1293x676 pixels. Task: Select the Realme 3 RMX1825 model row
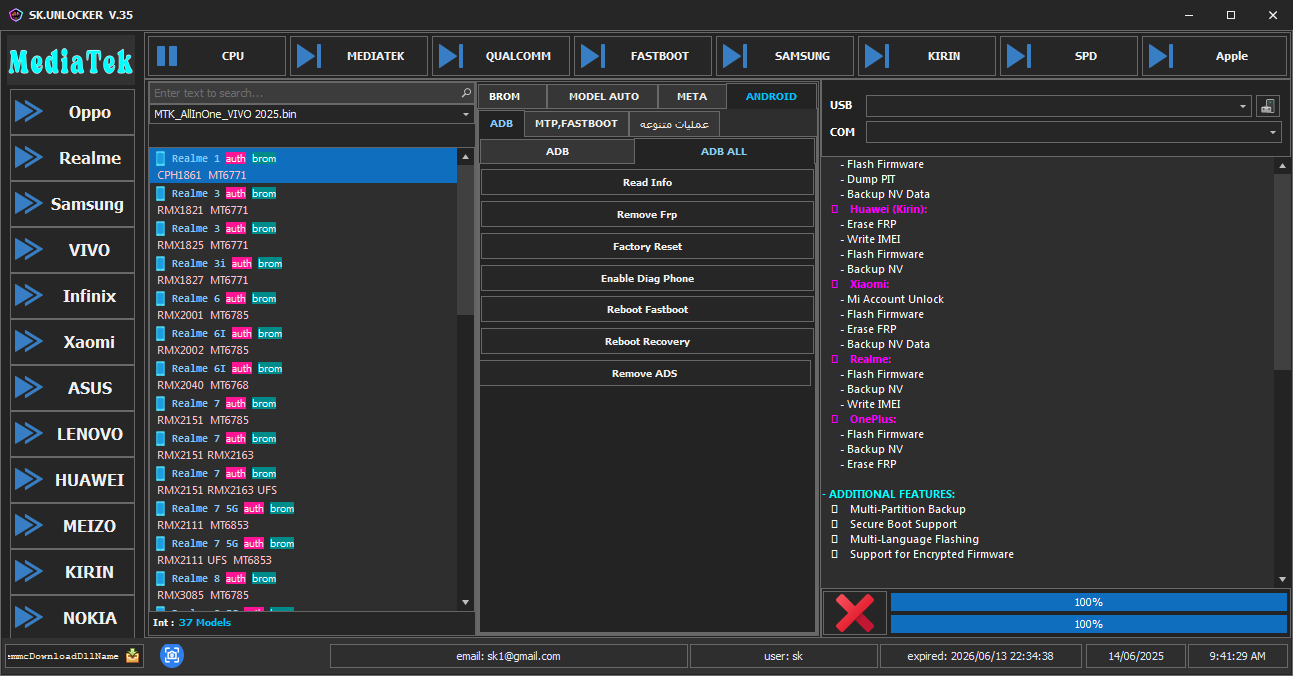click(303, 236)
